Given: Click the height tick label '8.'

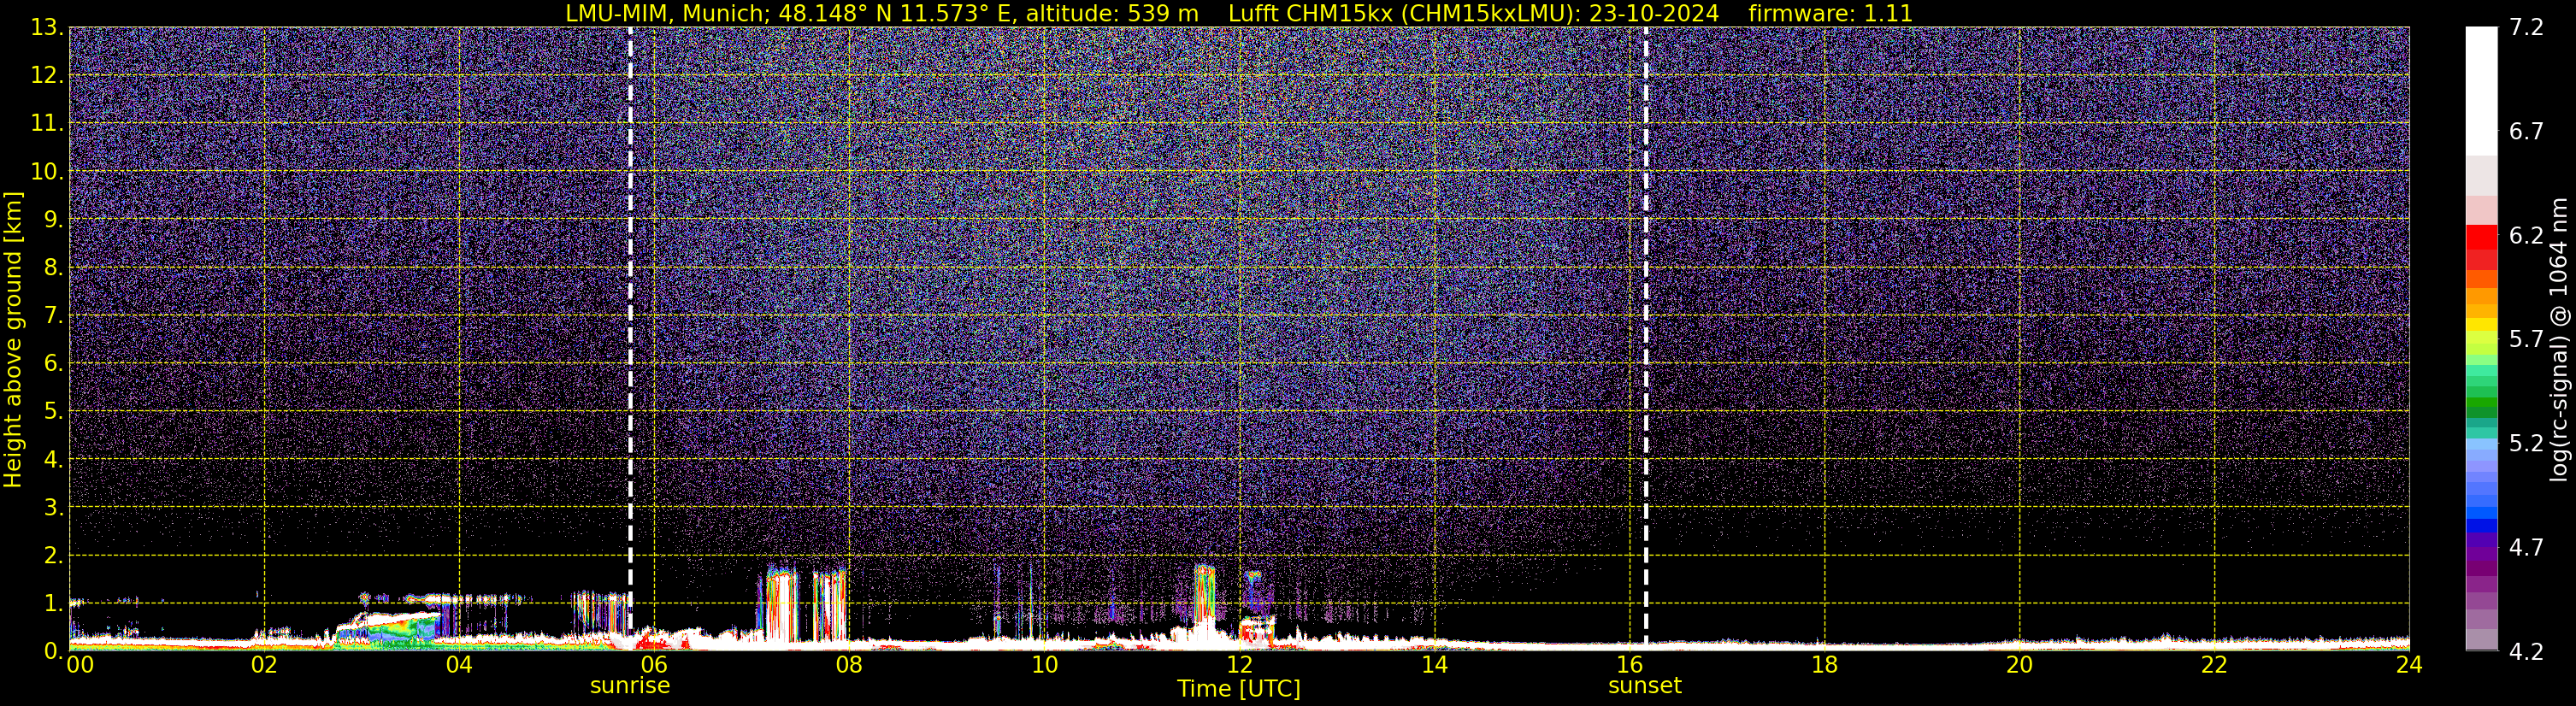Looking at the screenshot, I should [x=53, y=267].
